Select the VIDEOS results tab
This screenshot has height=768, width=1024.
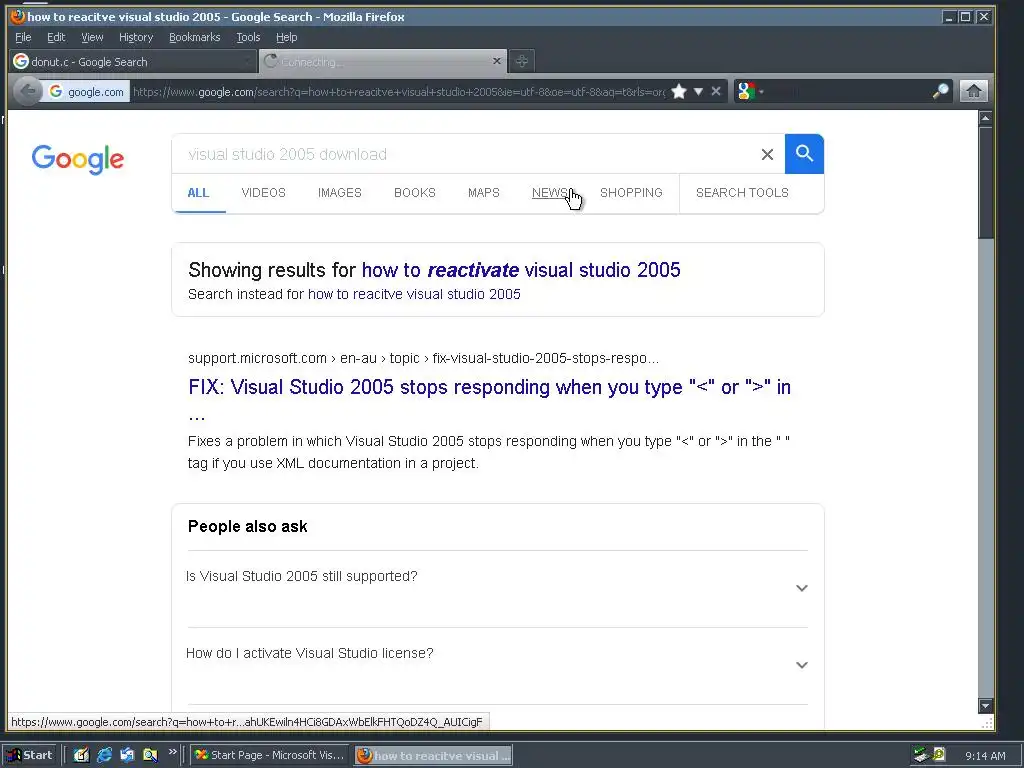264,193
